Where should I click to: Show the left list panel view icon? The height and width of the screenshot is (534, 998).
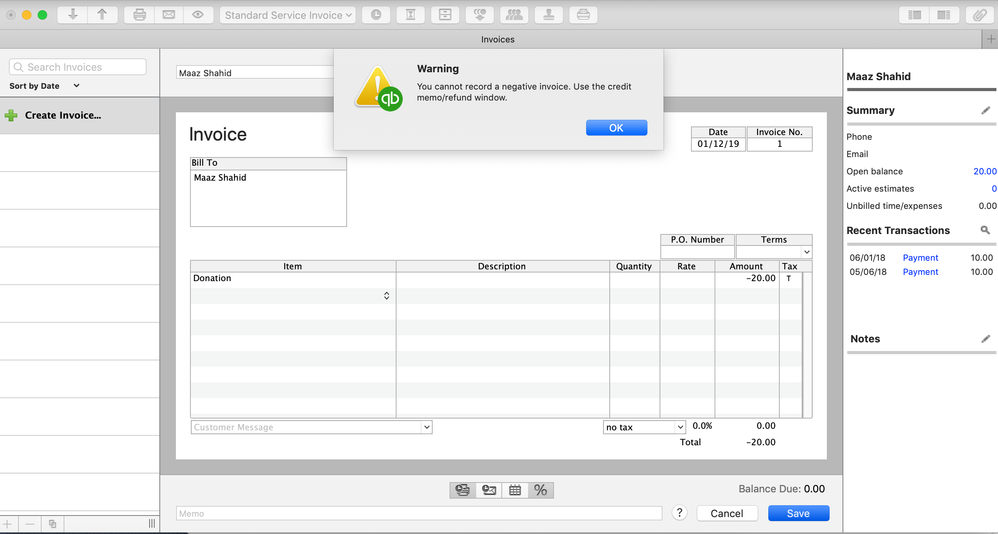915,15
